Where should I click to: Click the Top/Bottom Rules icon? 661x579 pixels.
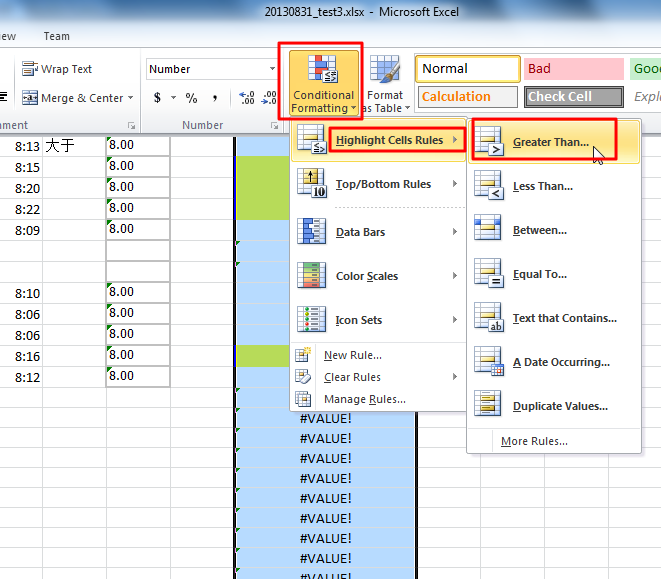[311, 183]
